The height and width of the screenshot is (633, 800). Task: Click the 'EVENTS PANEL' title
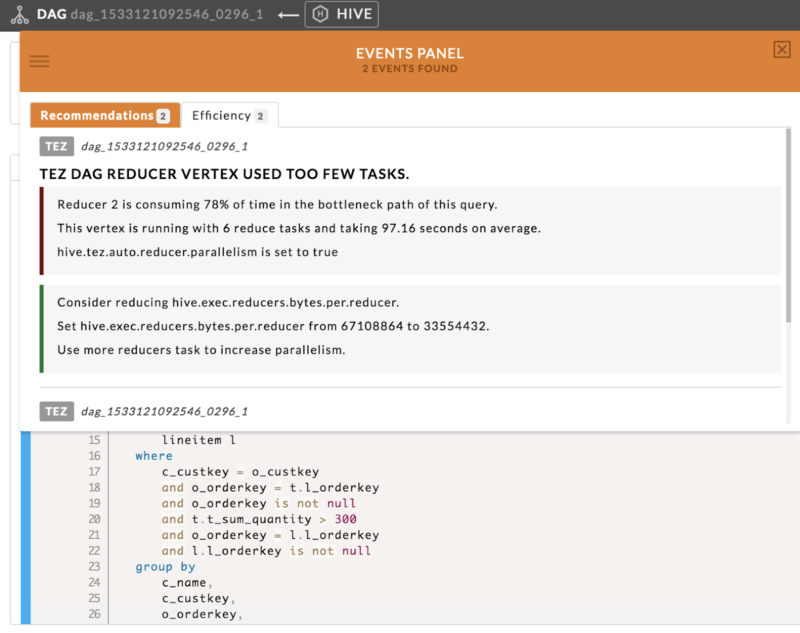tap(410, 54)
